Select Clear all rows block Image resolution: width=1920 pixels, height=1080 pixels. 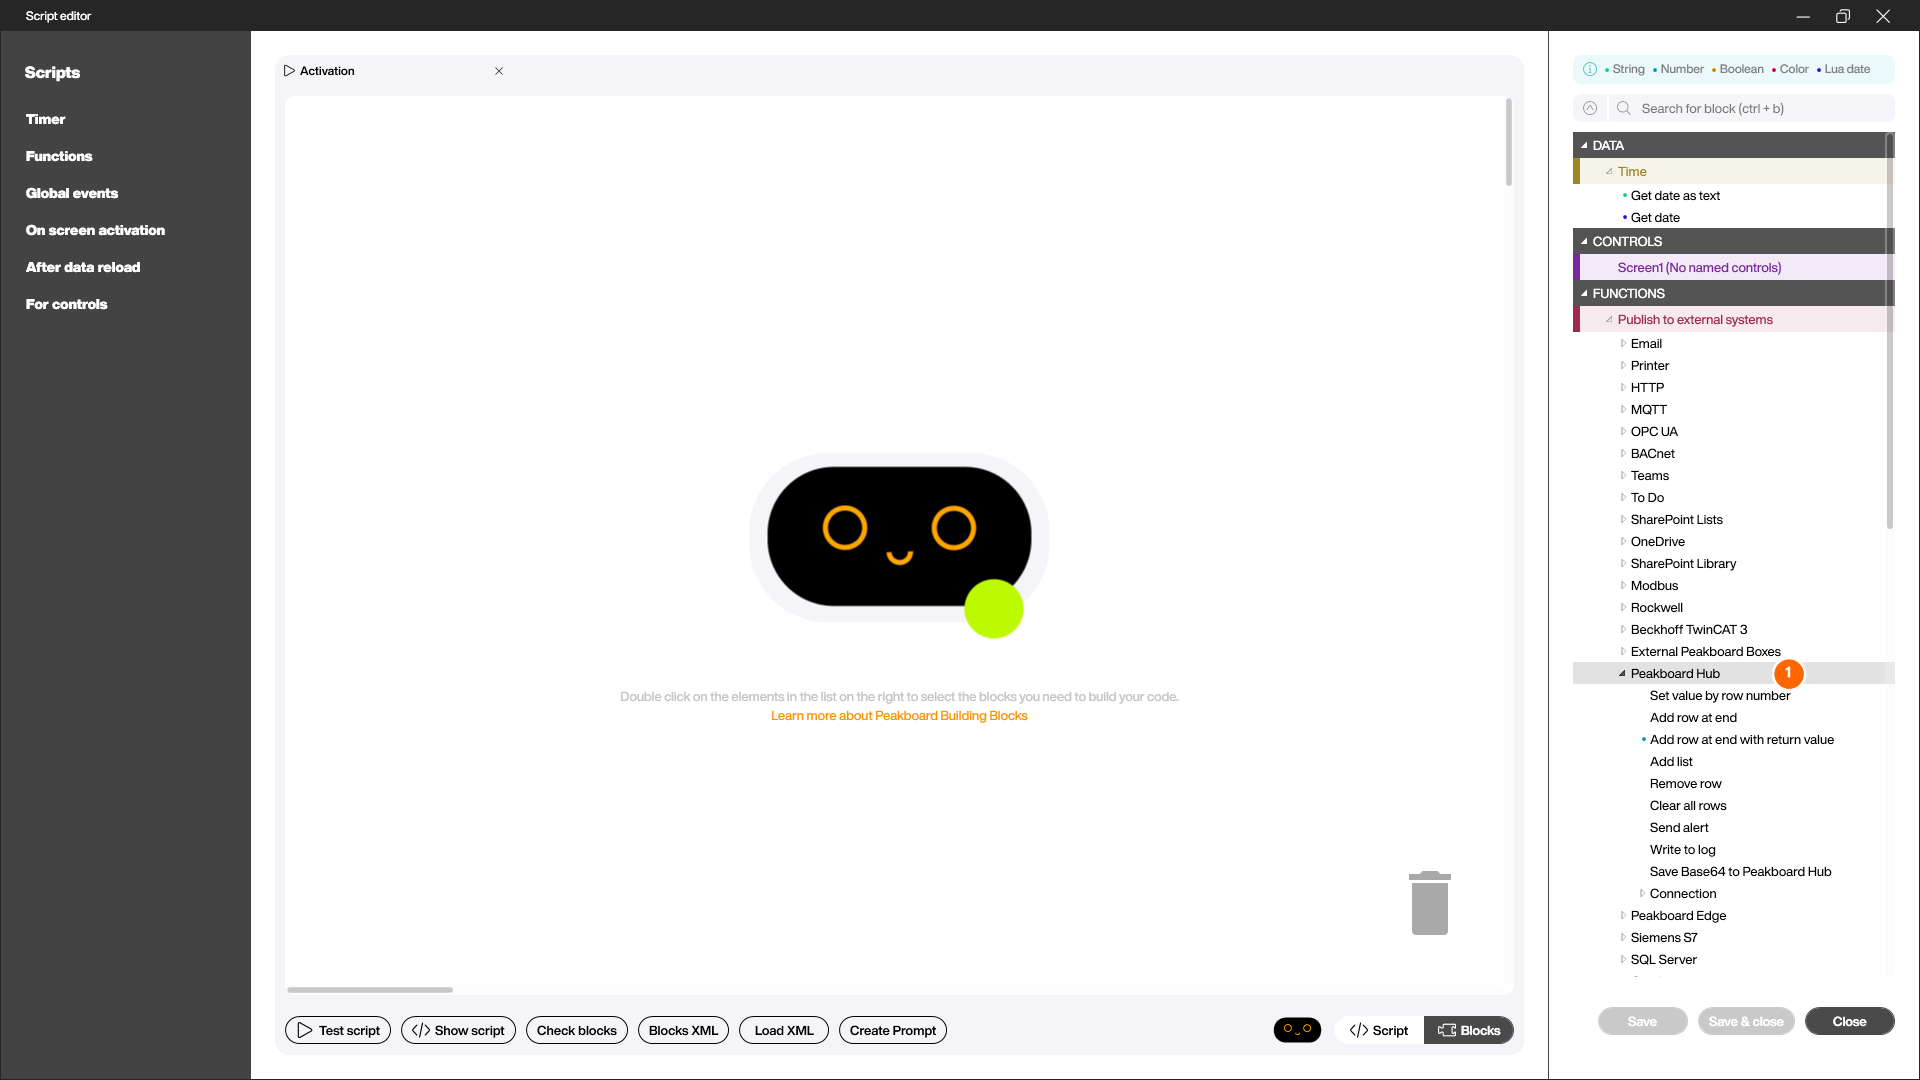1688,805
